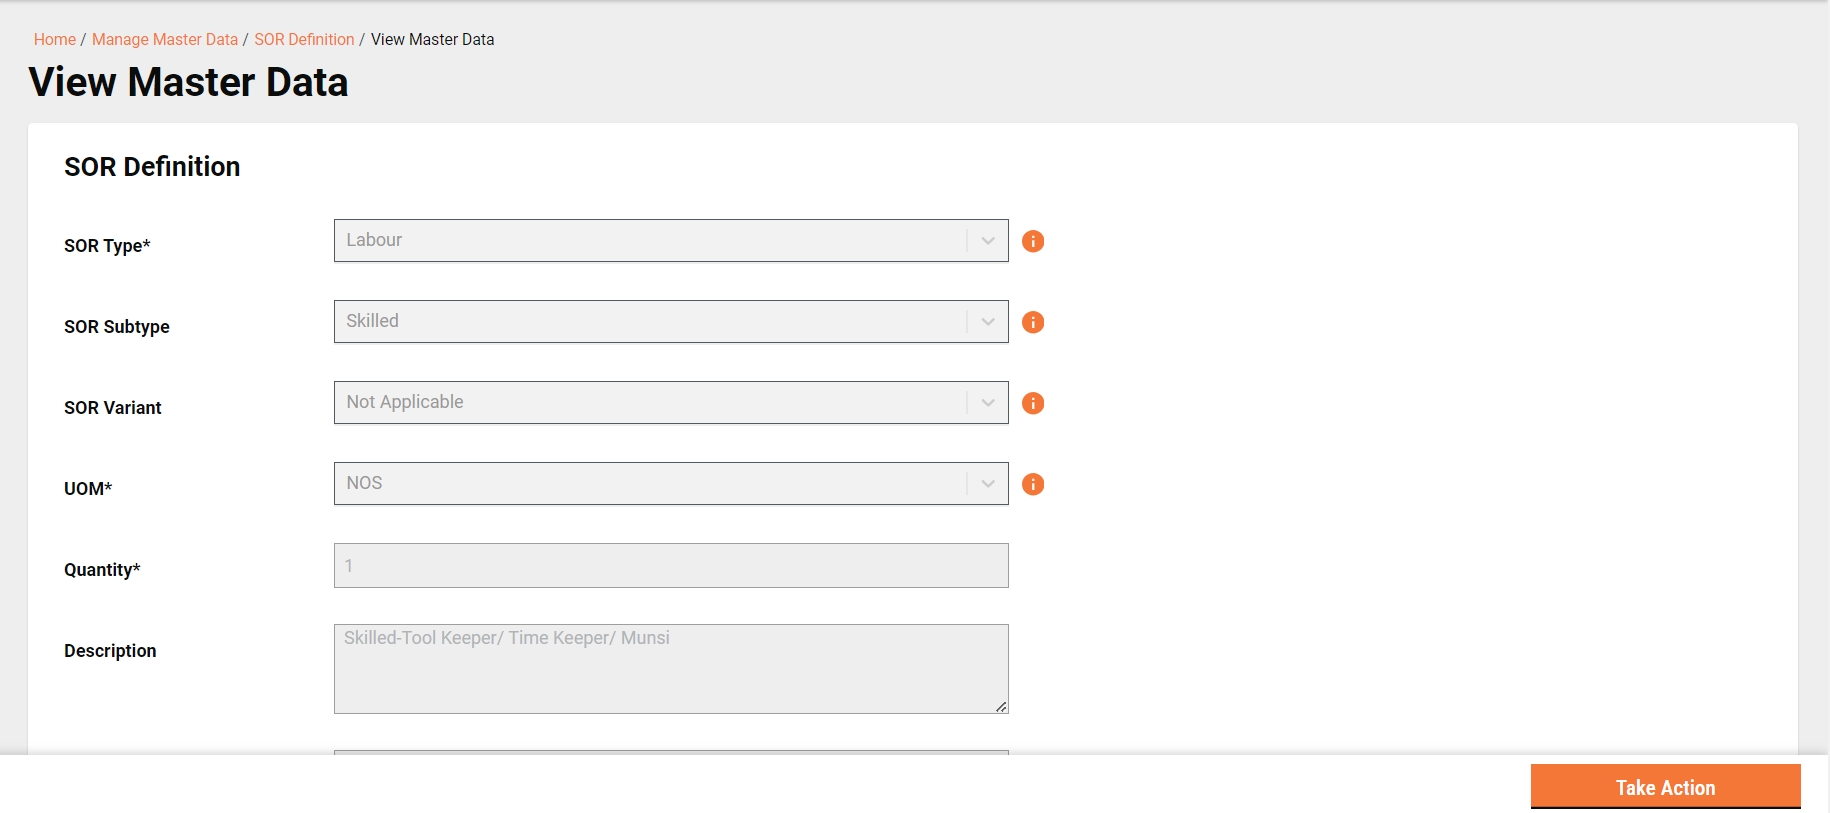The width and height of the screenshot is (1830, 813).
Task: Expand the SOR Variant dropdown arrow
Action: tap(988, 403)
